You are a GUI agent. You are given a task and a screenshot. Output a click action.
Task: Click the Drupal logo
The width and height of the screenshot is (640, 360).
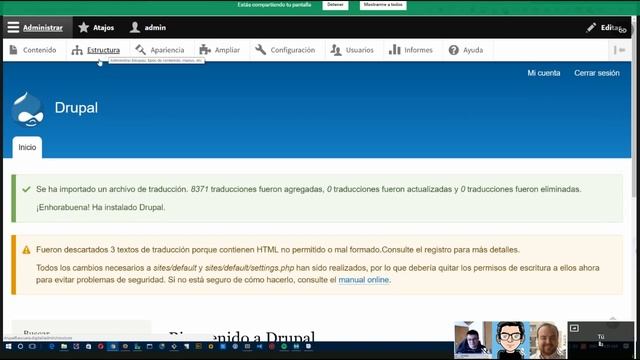tap(27, 109)
